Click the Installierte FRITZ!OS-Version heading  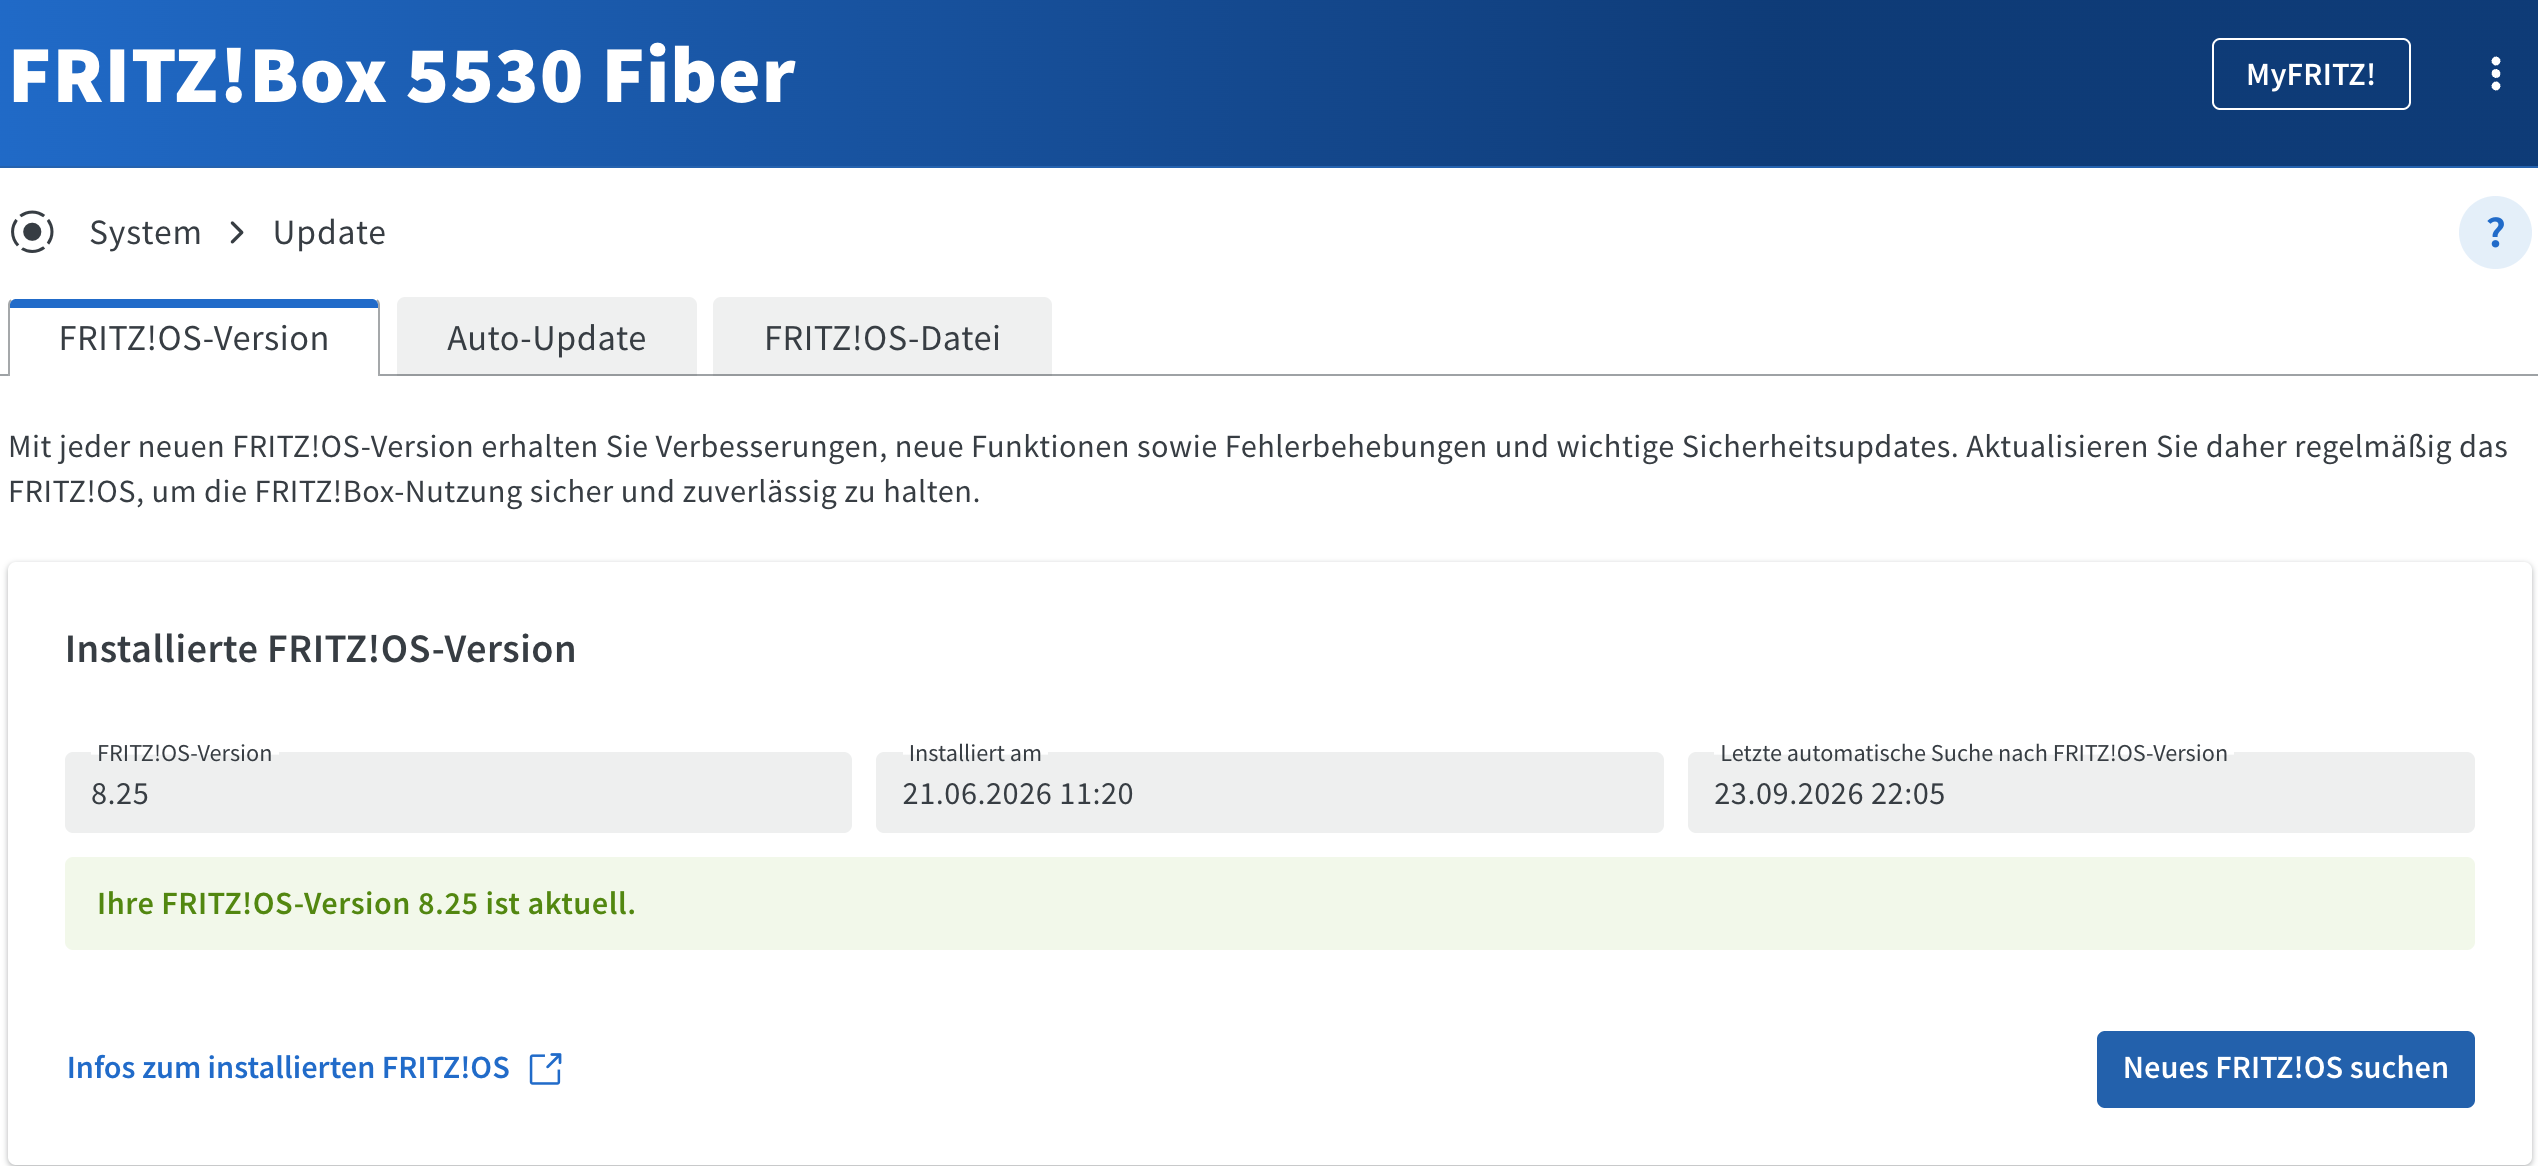[x=321, y=649]
